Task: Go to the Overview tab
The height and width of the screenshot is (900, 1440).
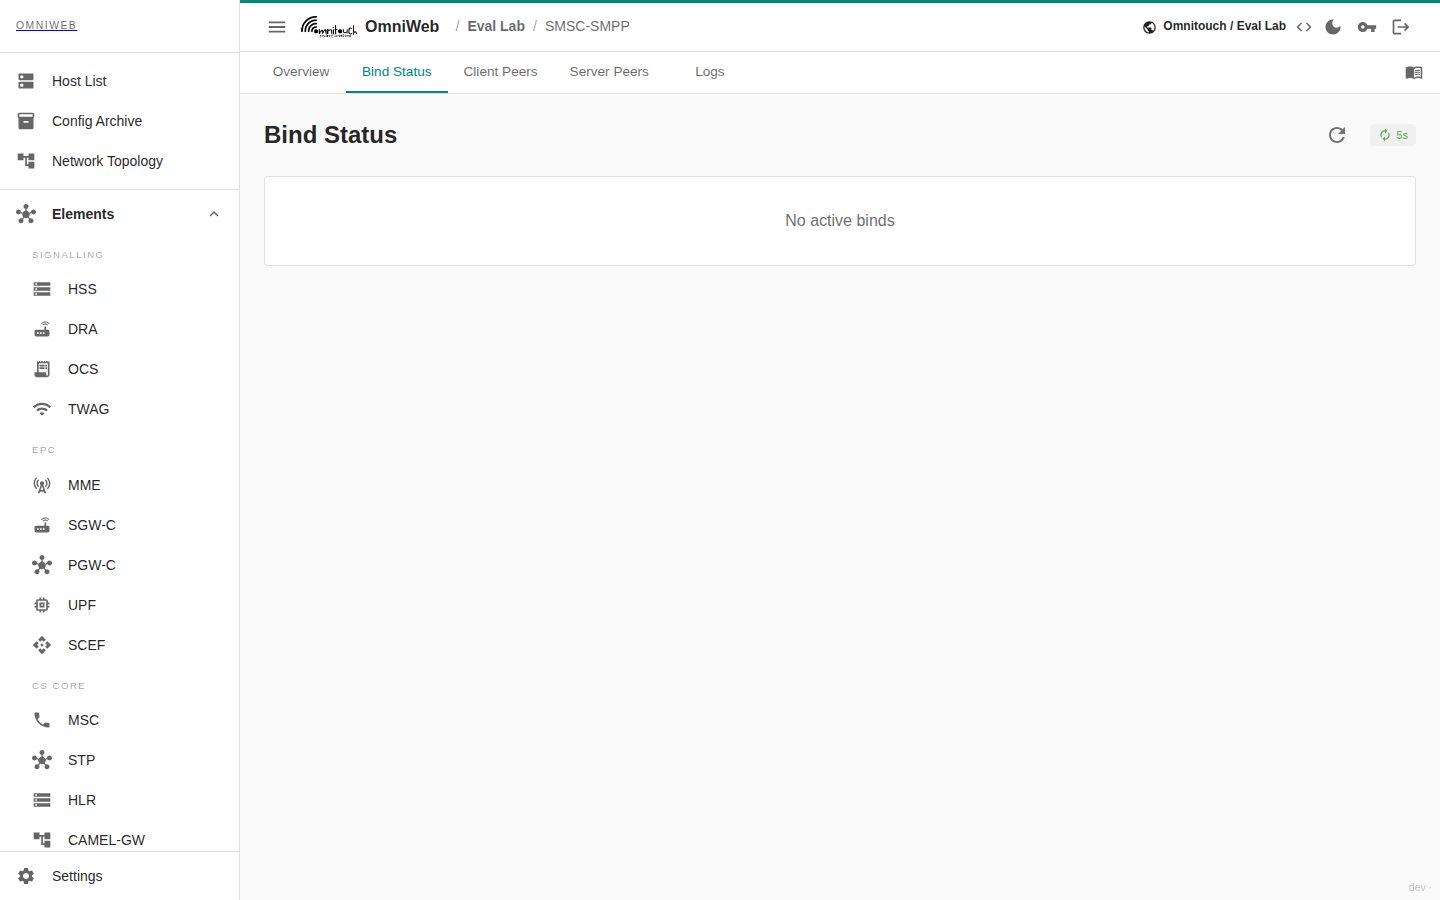Action: [x=301, y=72]
